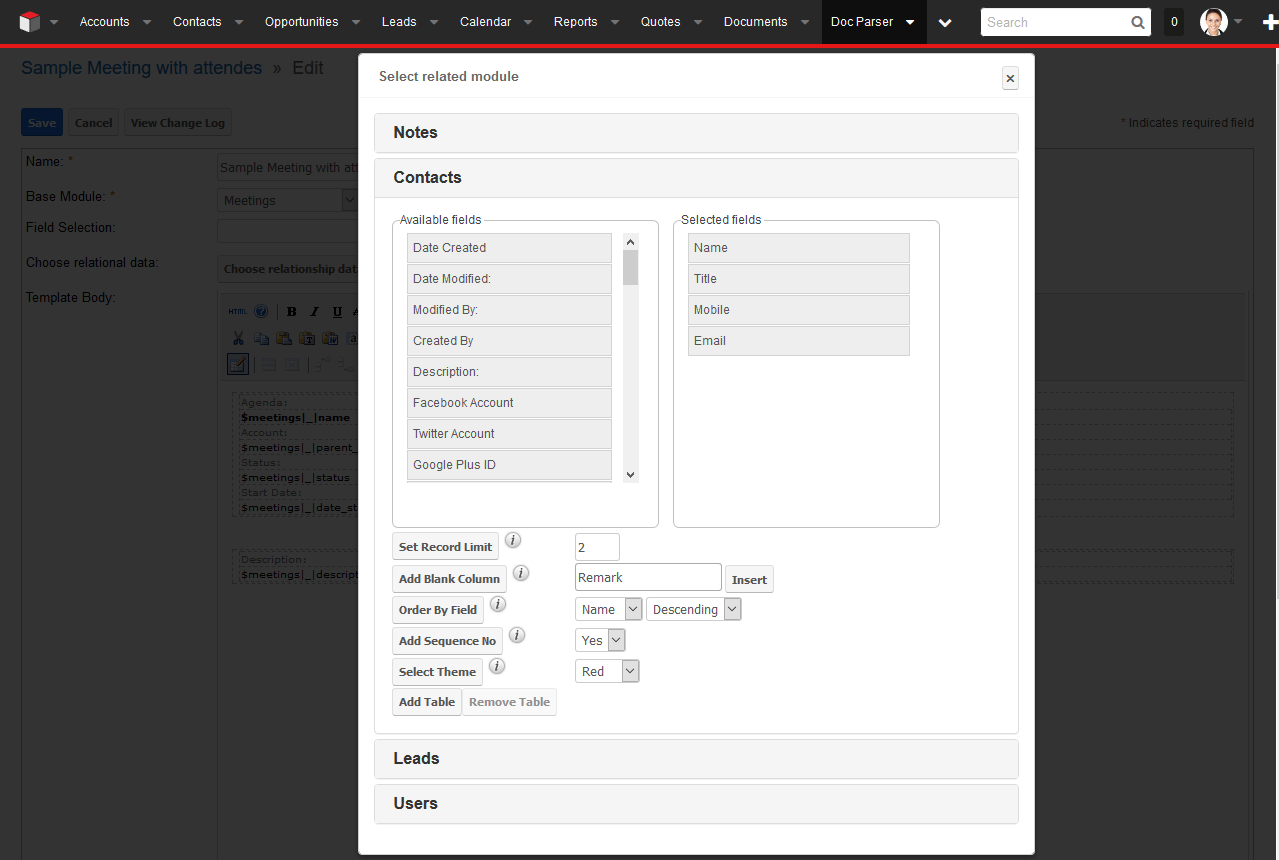Select the Cut icon in the editor

pos(238,338)
